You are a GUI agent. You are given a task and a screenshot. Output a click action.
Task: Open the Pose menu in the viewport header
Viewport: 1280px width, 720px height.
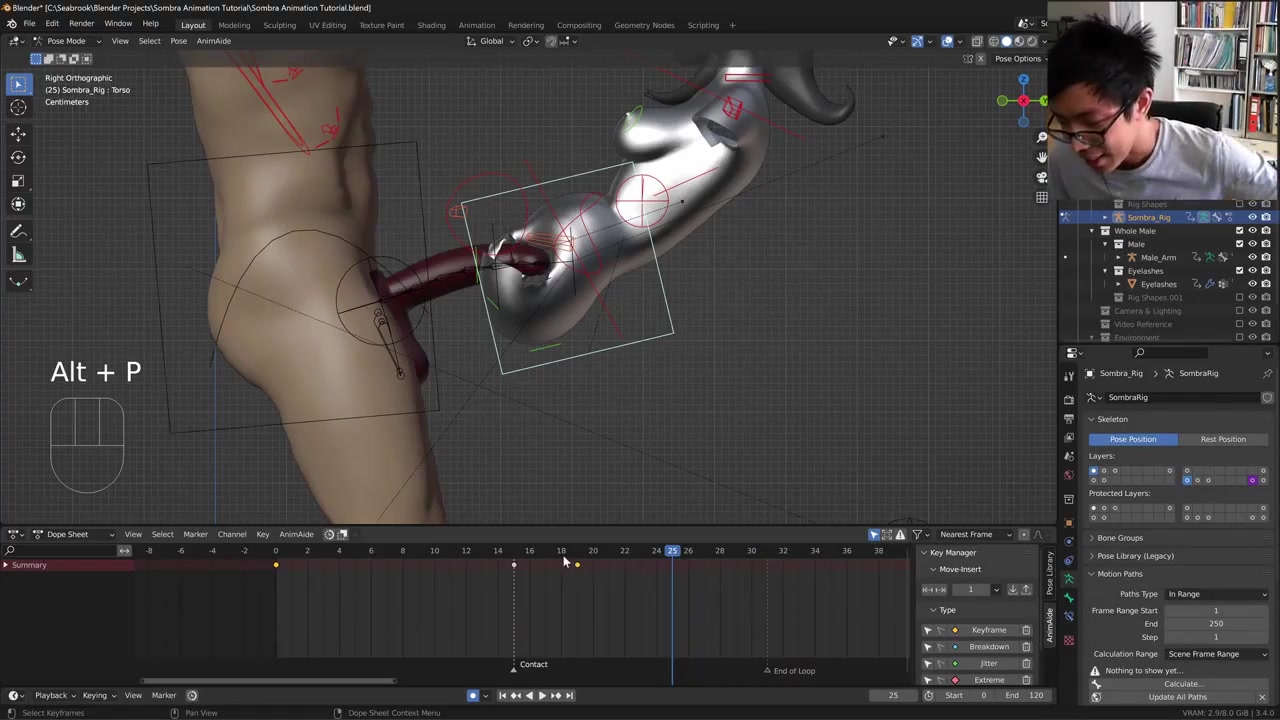click(178, 41)
